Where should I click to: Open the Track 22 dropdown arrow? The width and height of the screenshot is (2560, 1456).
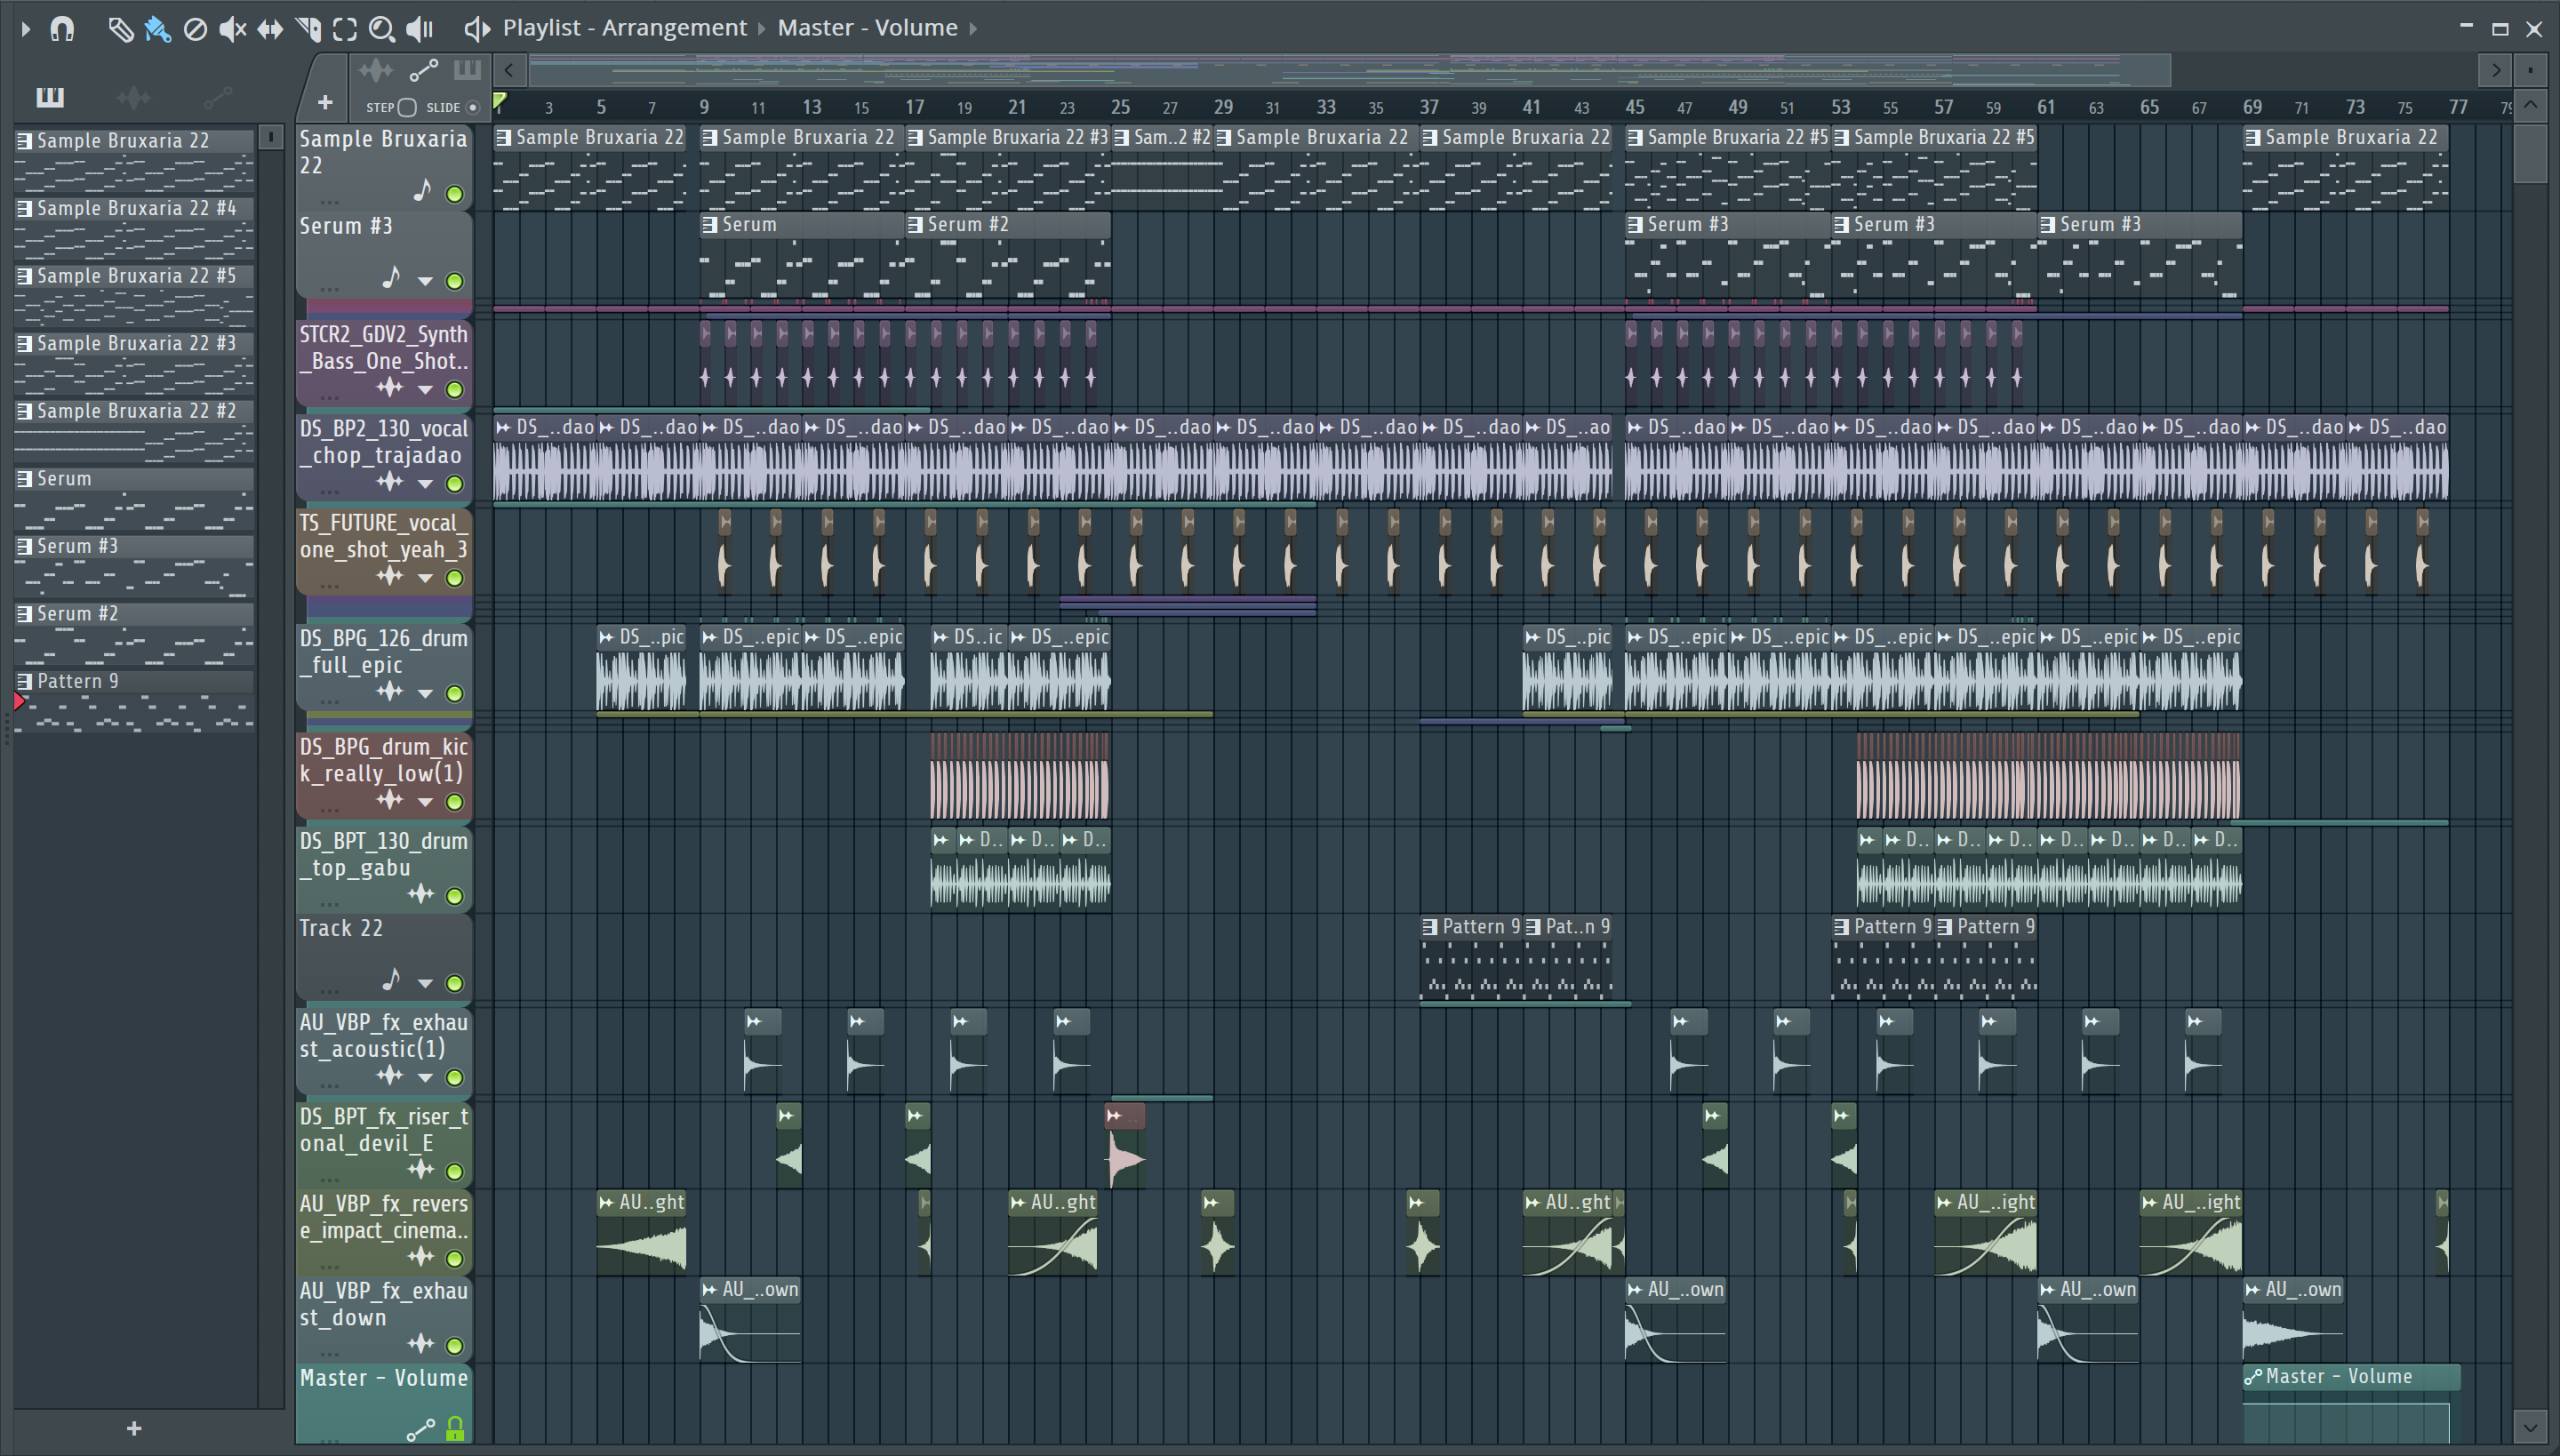[x=425, y=984]
